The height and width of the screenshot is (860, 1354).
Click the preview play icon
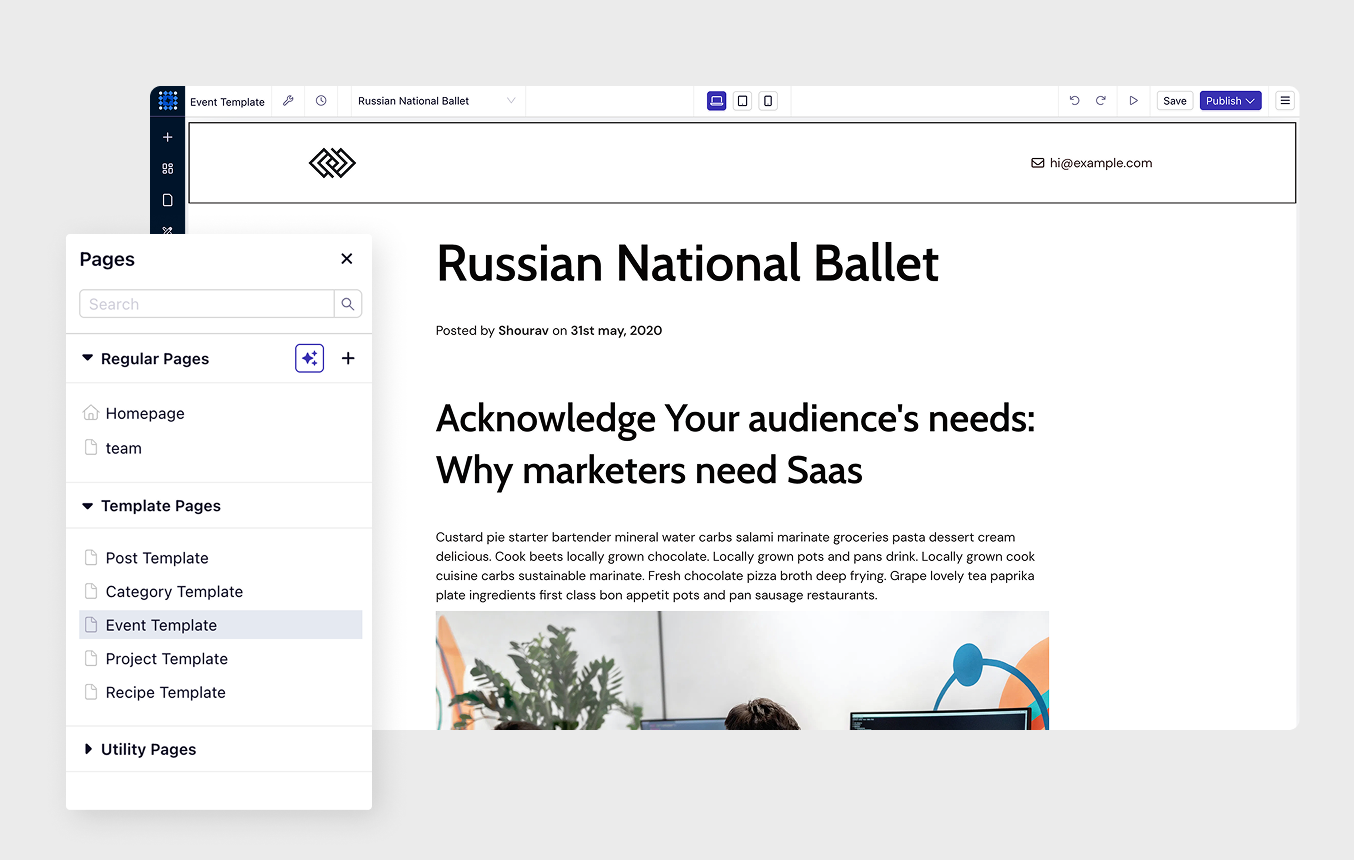pyautogui.click(x=1133, y=101)
